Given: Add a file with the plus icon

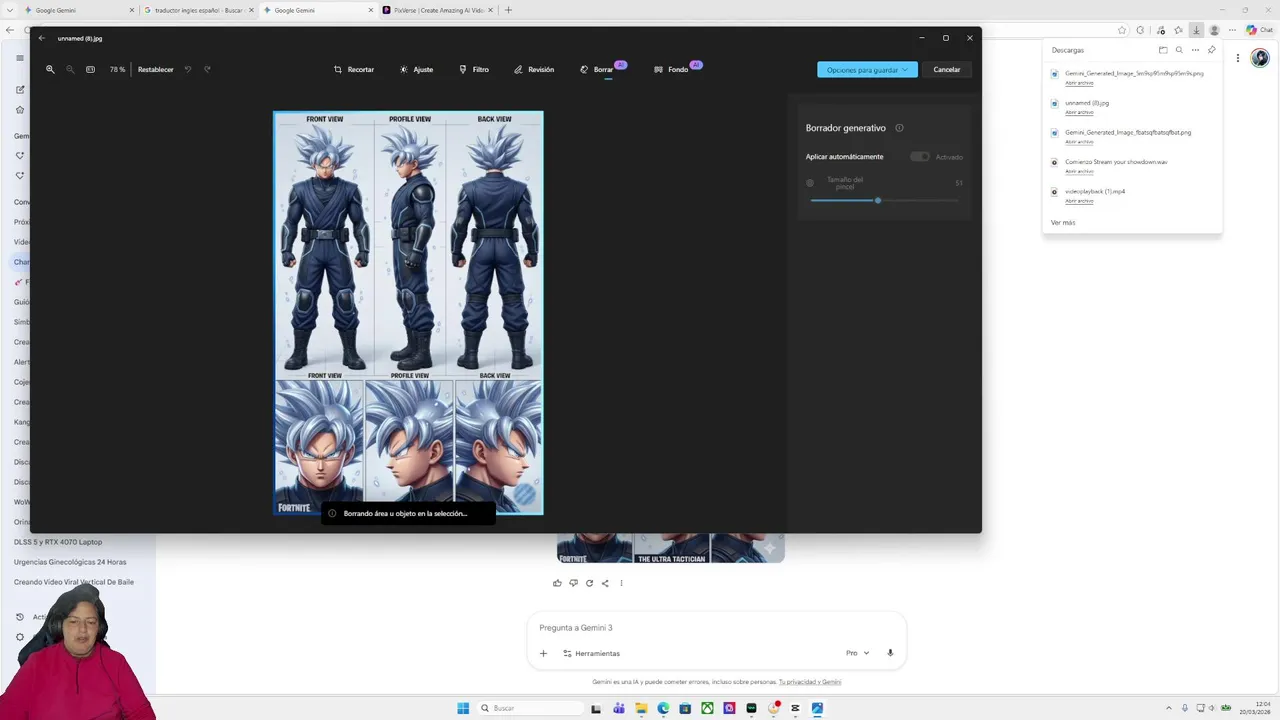Looking at the screenshot, I should pyautogui.click(x=543, y=653).
